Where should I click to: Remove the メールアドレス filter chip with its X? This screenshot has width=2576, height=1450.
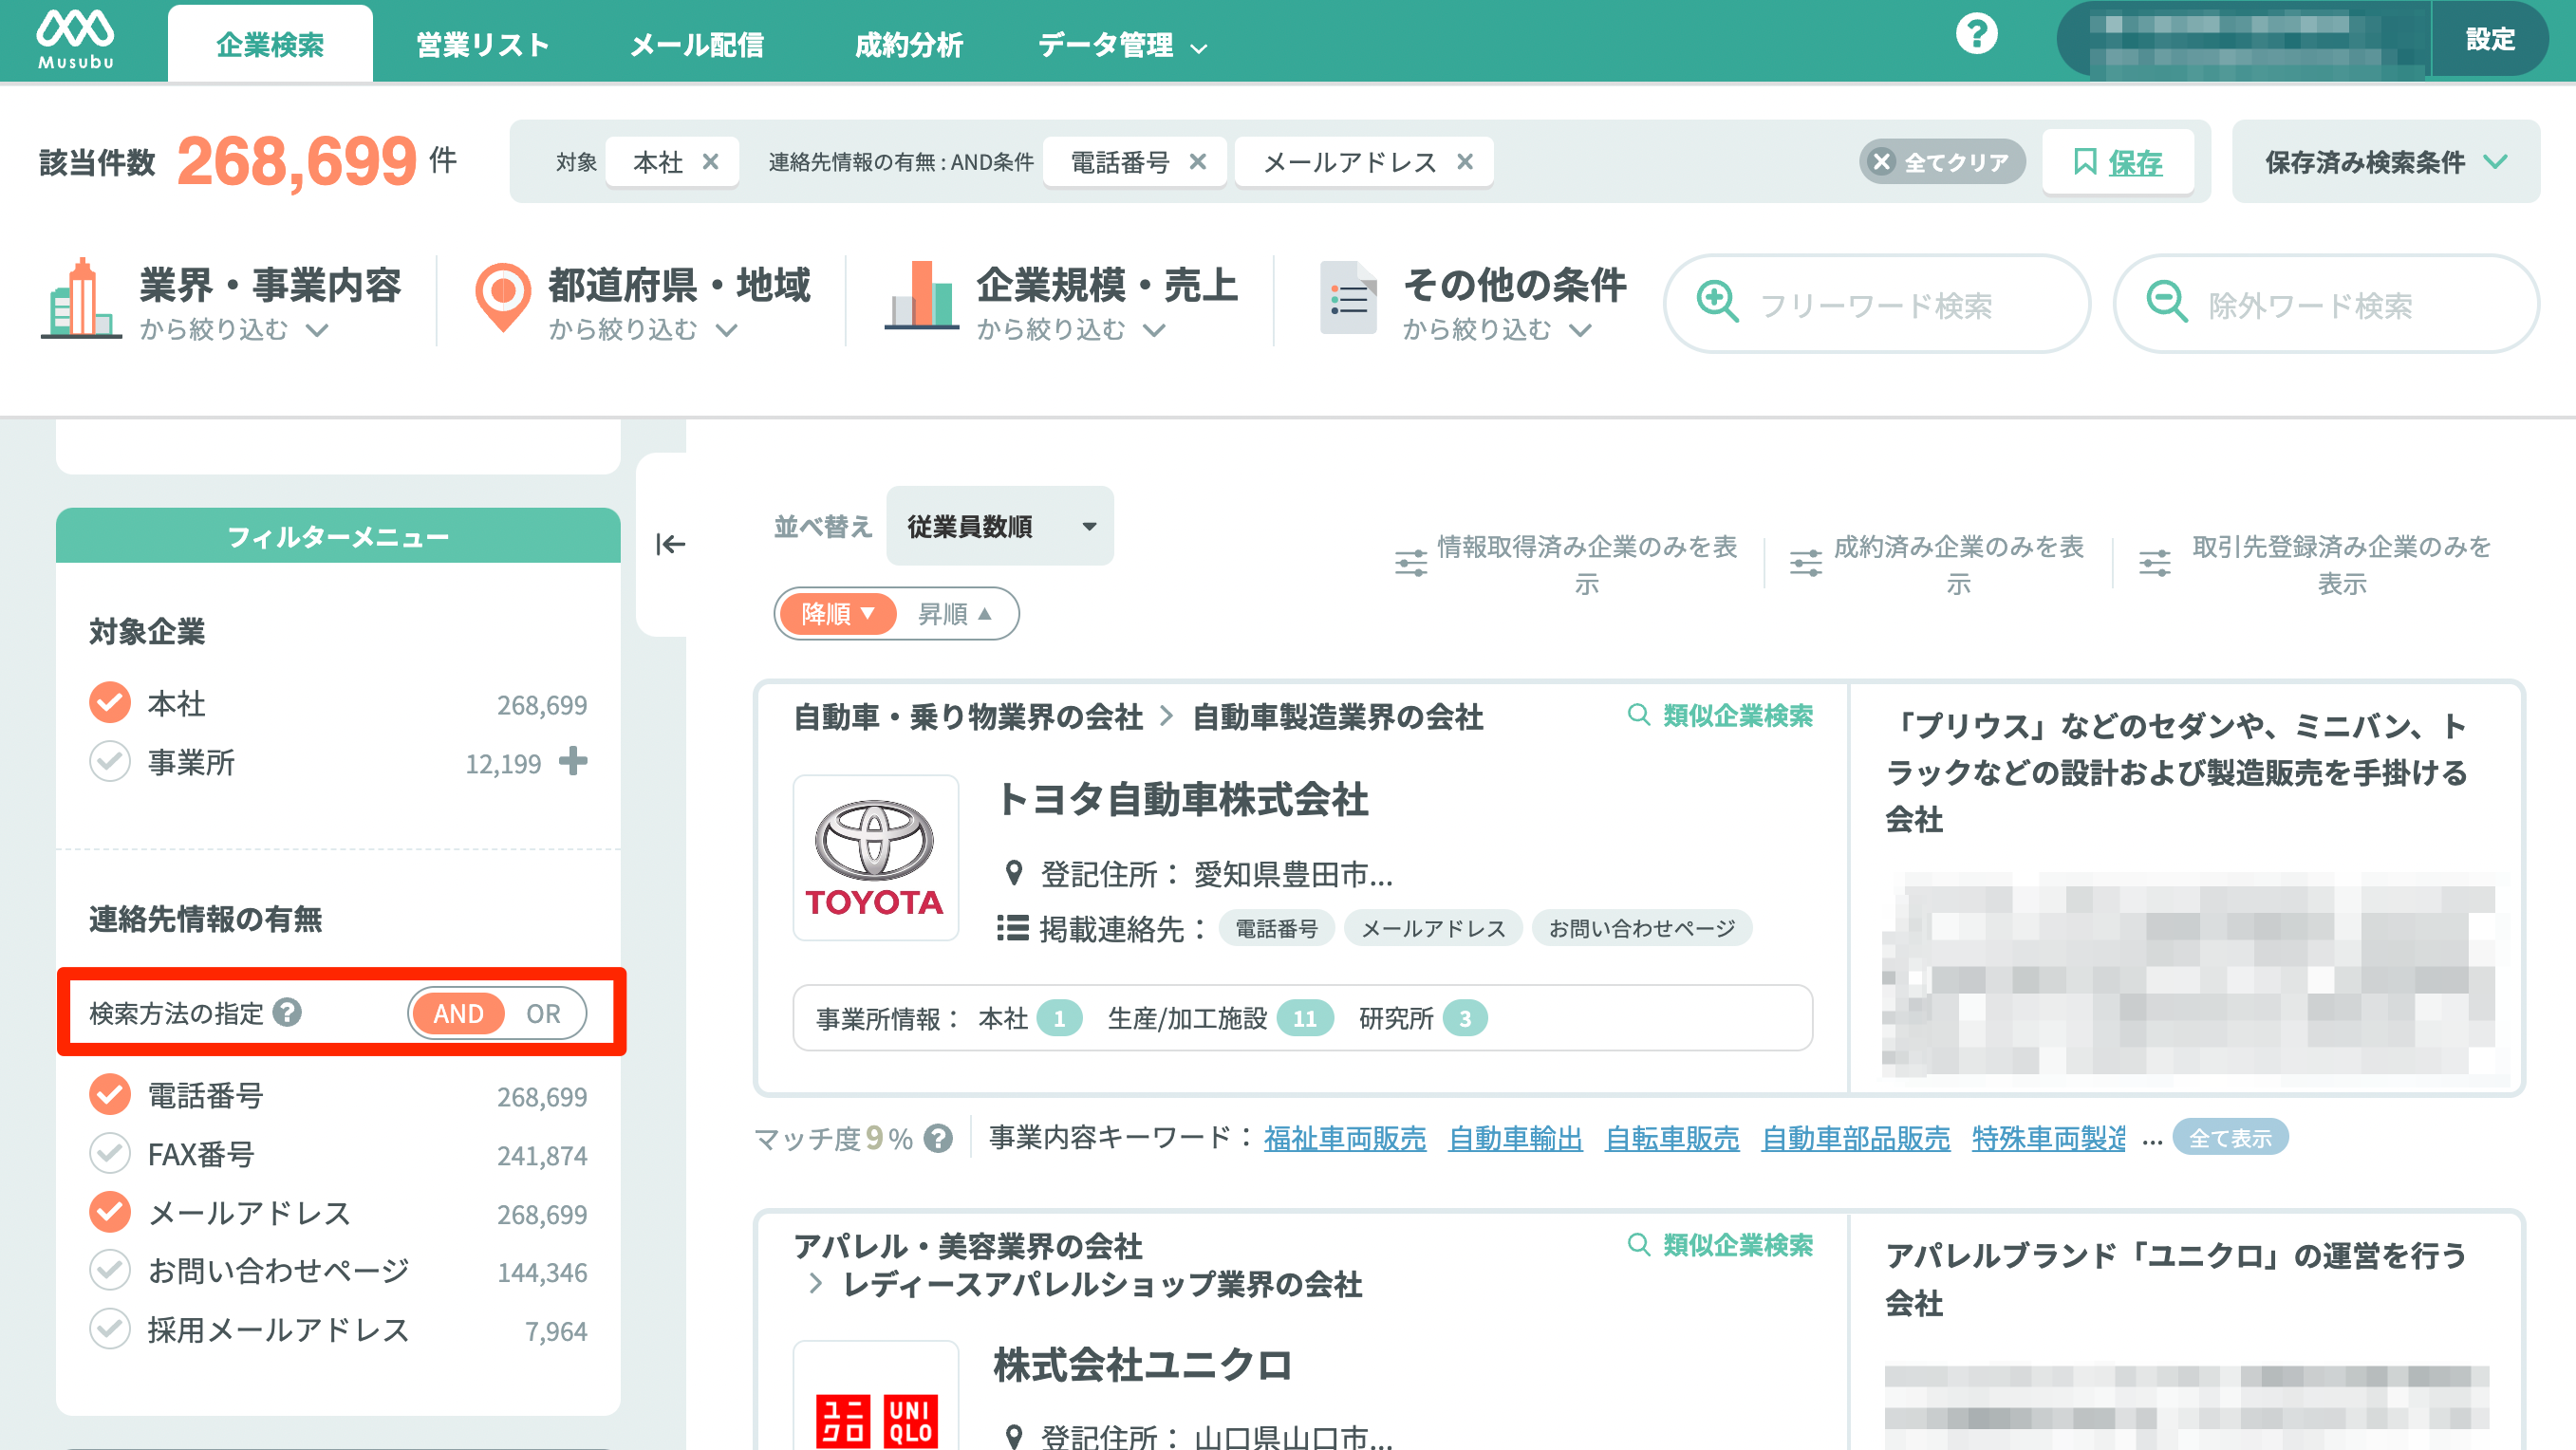click(1465, 161)
